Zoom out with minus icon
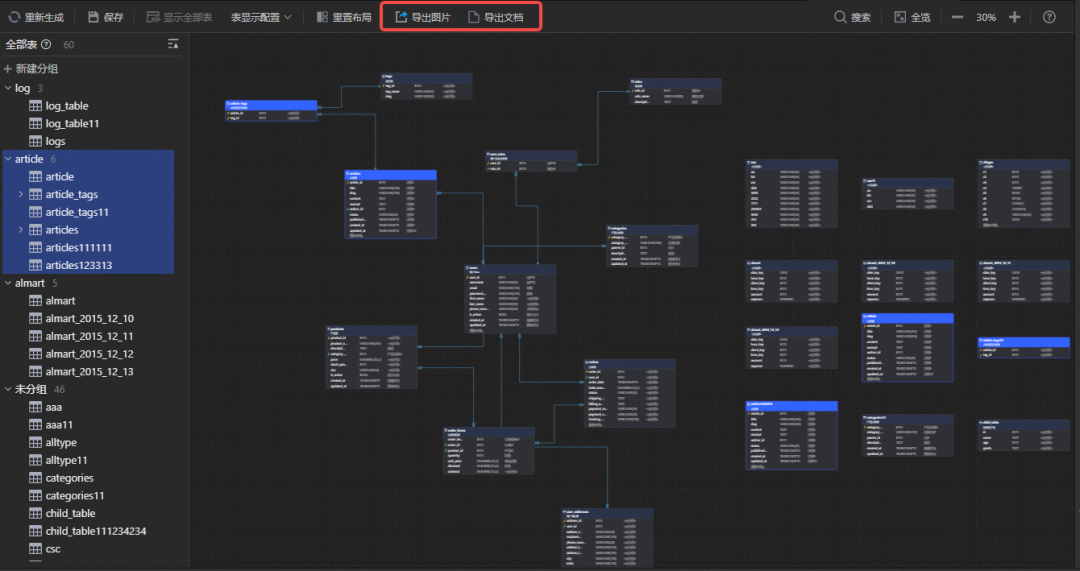Image resolution: width=1080 pixels, height=571 pixels. [957, 17]
